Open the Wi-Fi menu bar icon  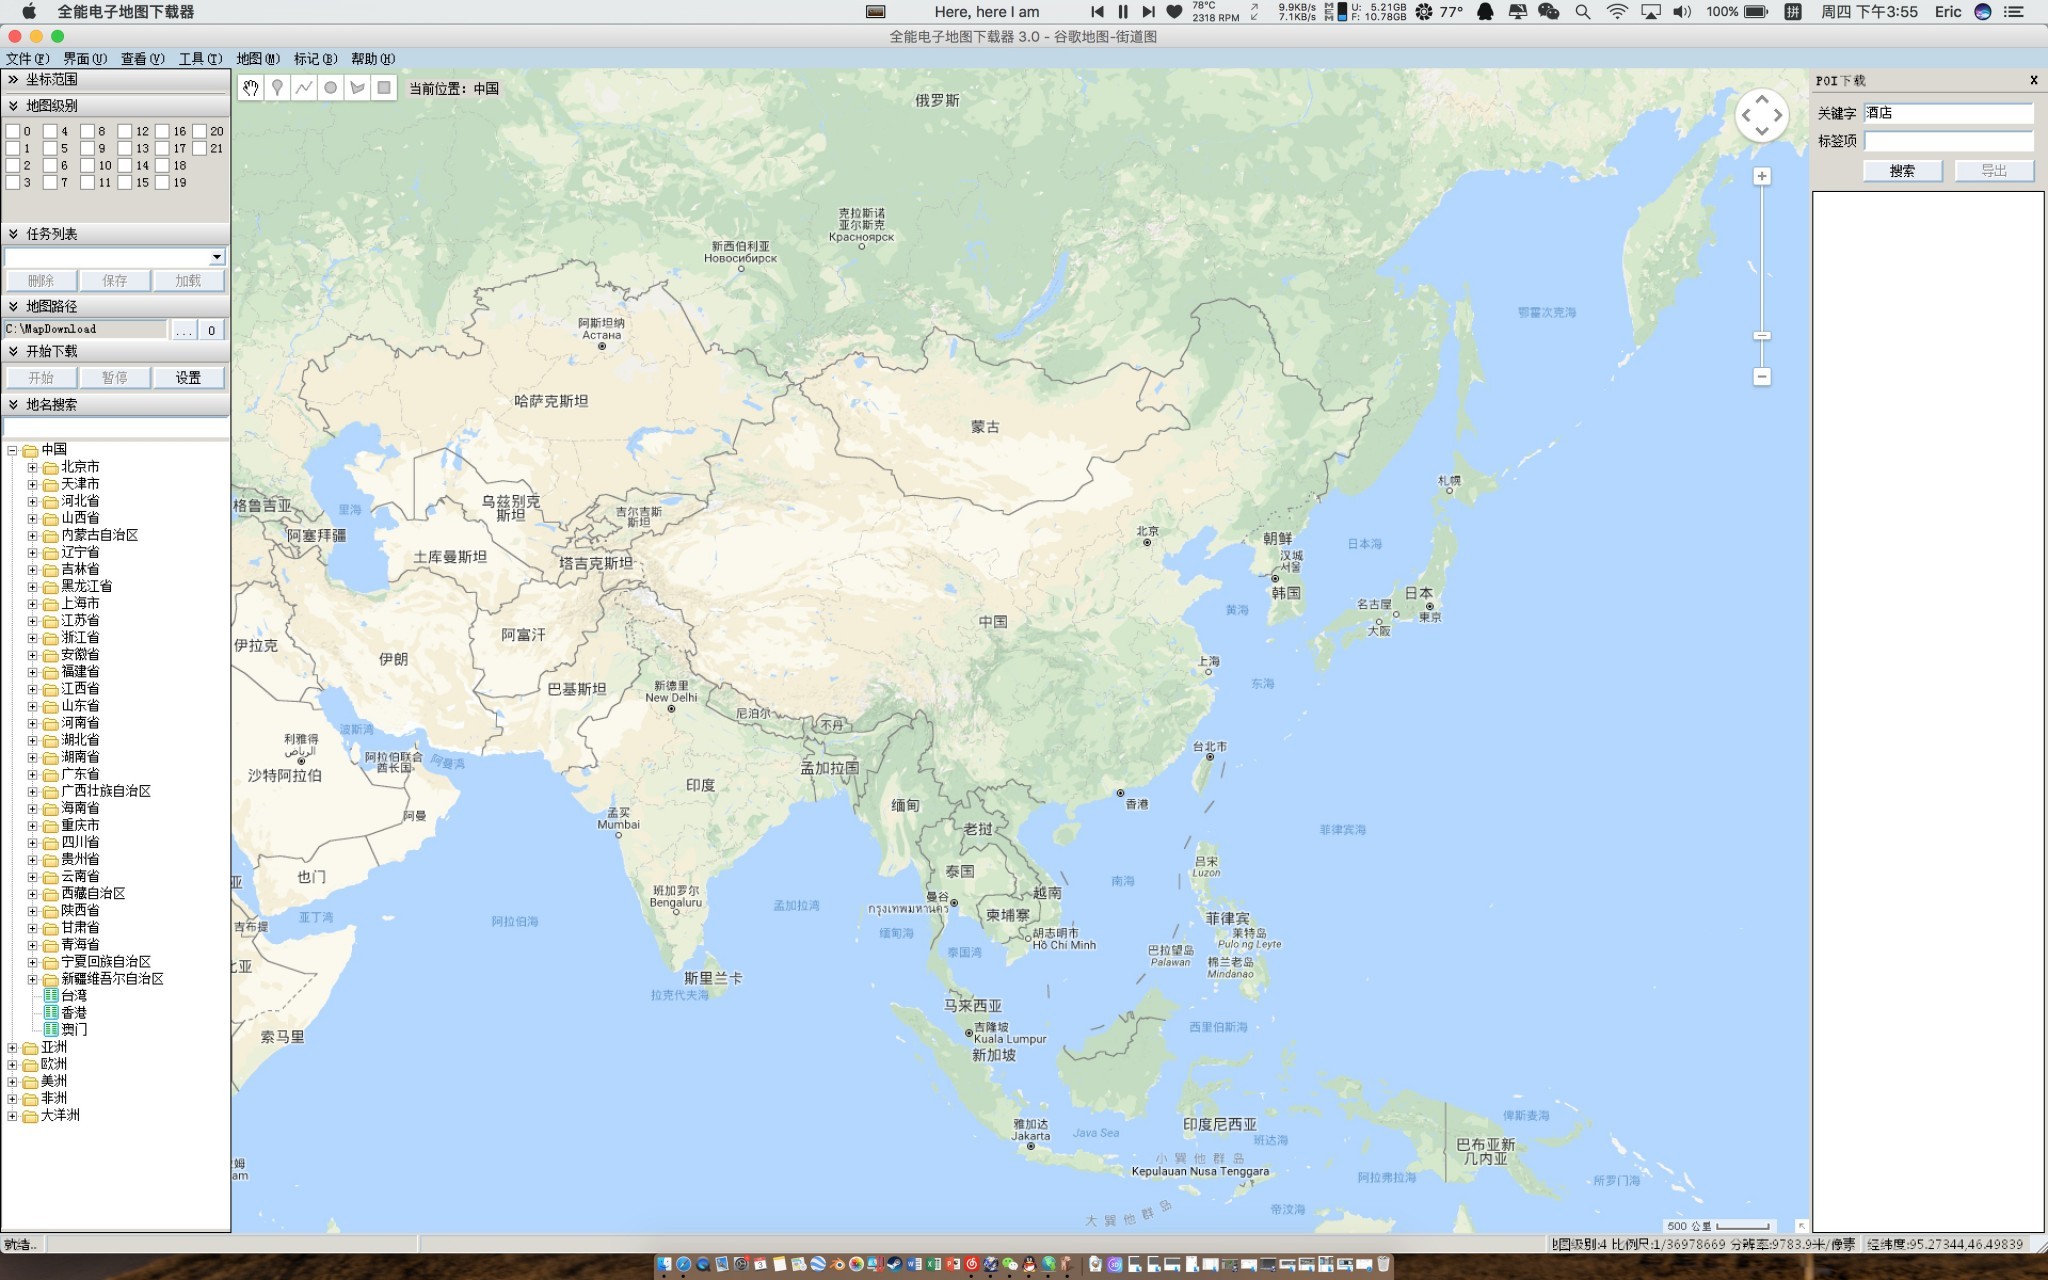click(1616, 12)
